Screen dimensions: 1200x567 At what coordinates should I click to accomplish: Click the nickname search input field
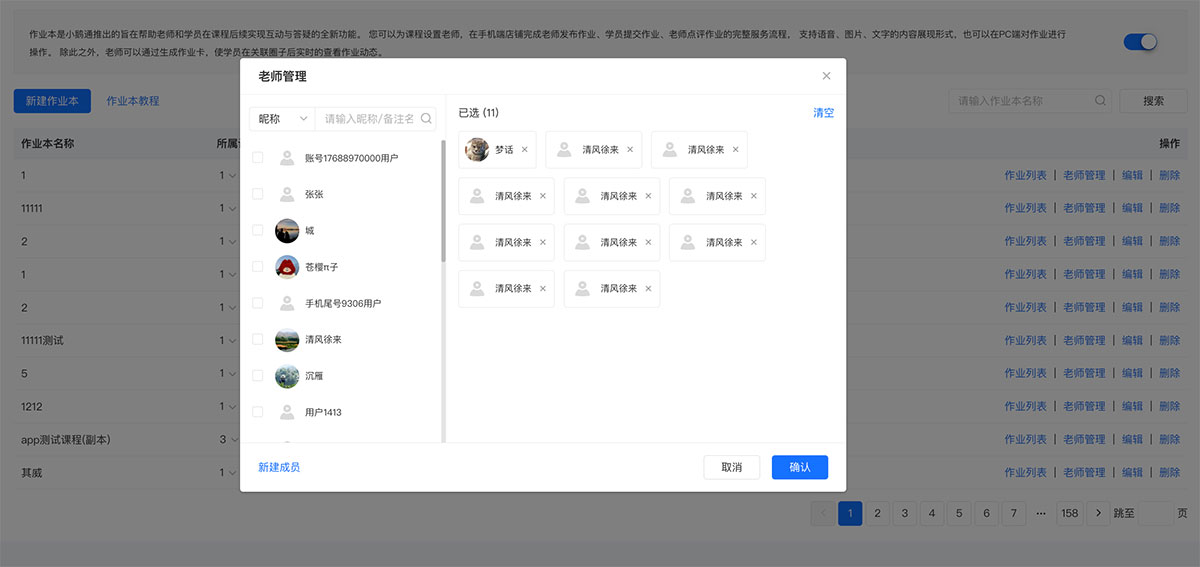click(x=368, y=119)
